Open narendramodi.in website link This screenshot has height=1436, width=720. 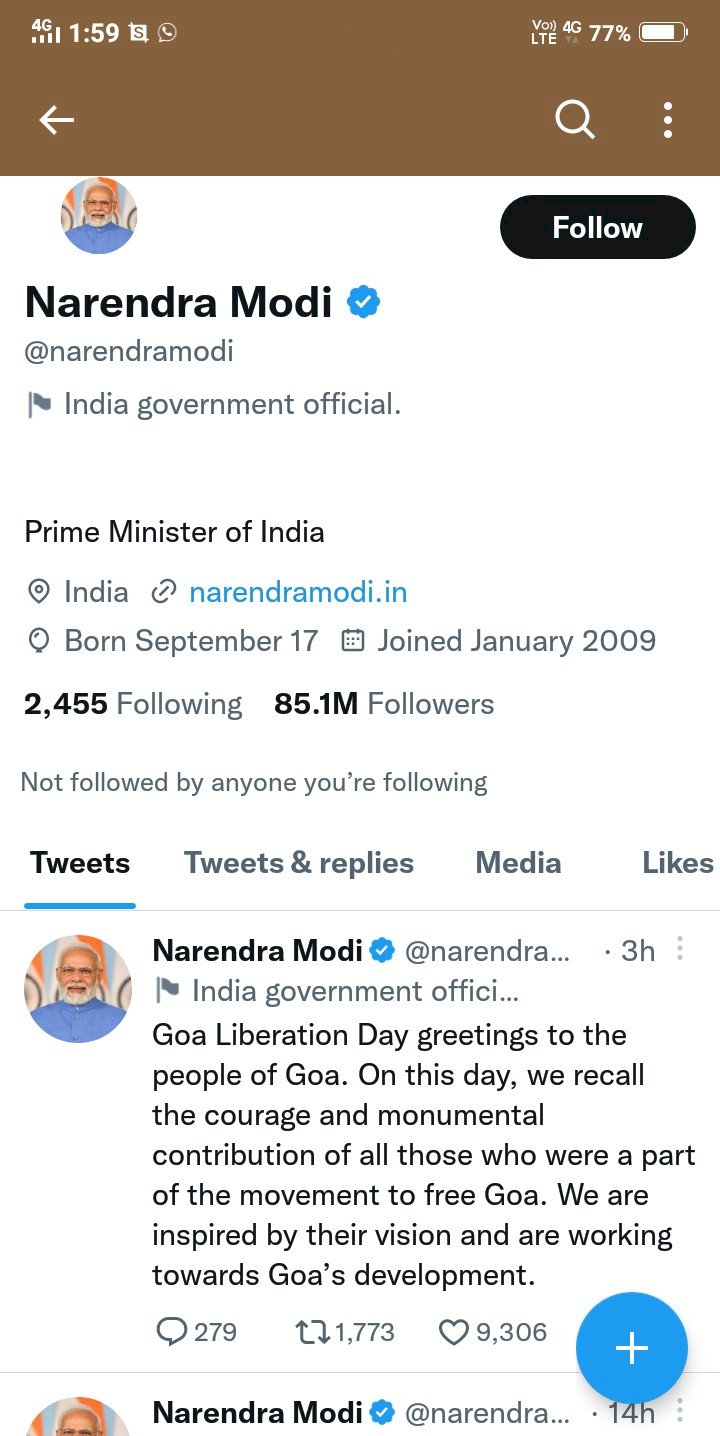tap(298, 592)
